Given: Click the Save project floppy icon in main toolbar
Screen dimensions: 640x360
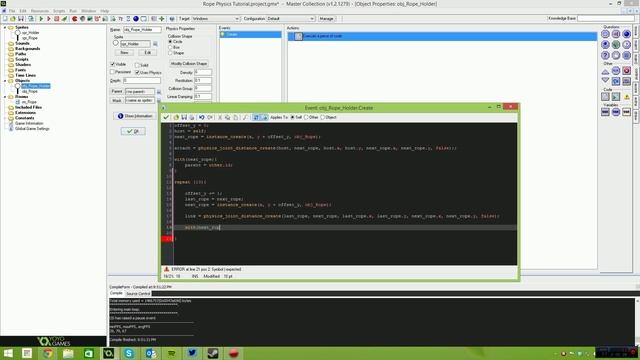Looking at the screenshot, I should [20, 19].
